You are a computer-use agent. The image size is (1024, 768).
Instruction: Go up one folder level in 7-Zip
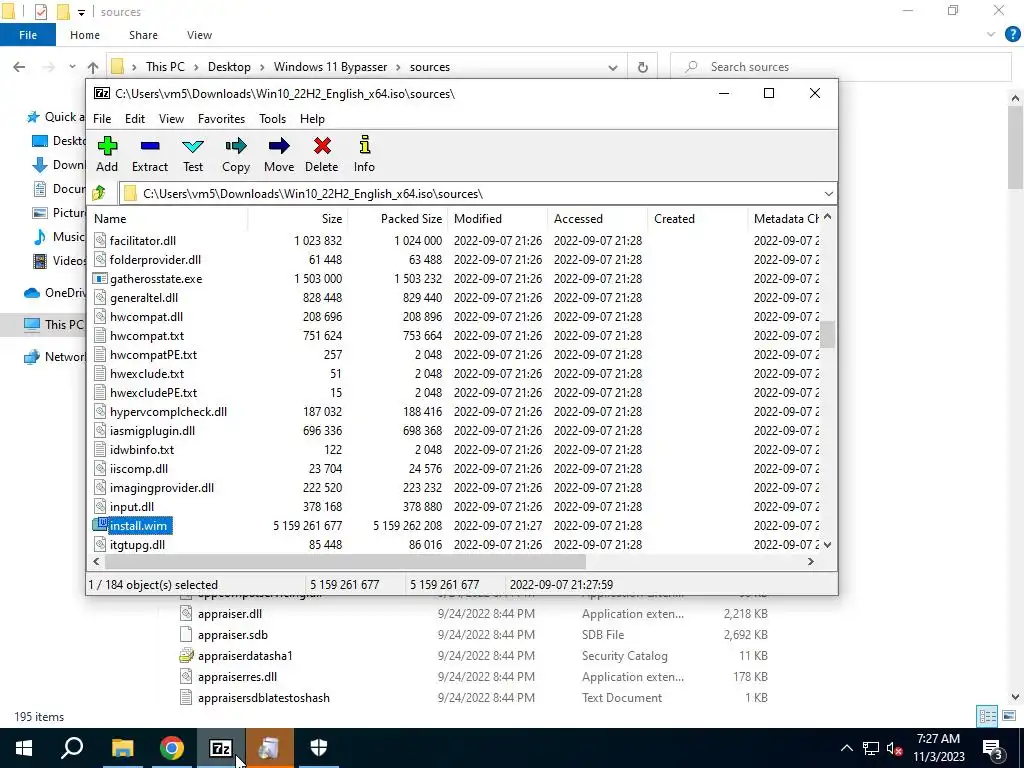click(99, 193)
